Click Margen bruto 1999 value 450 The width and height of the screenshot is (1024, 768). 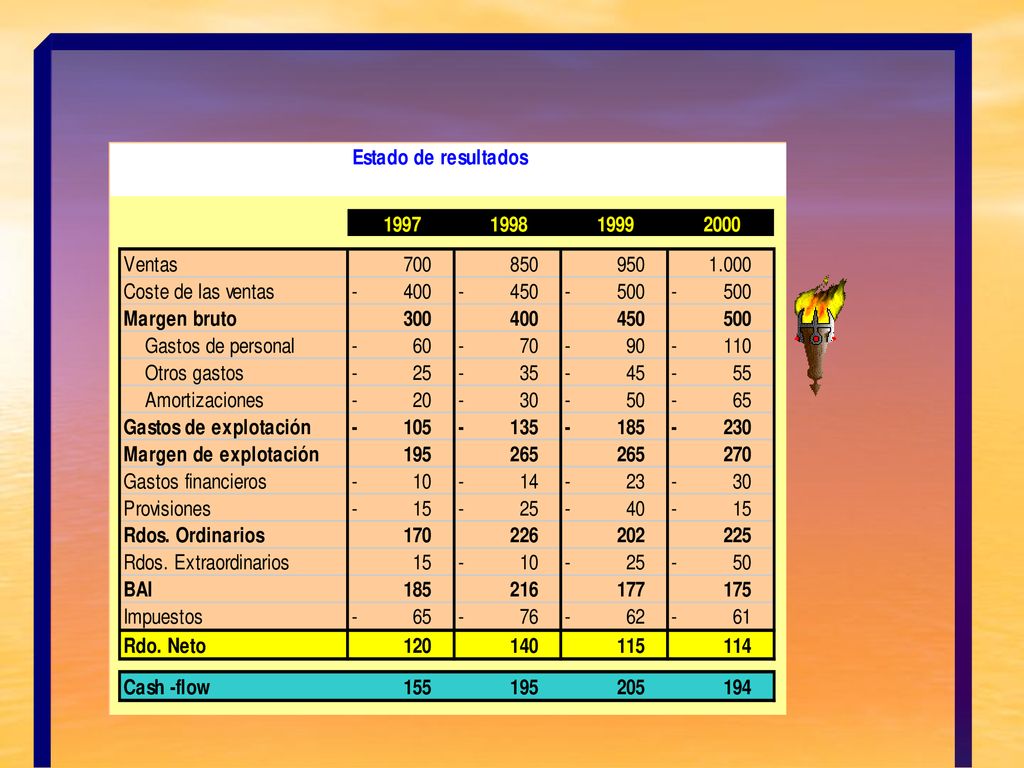click(x=630, y=319)
